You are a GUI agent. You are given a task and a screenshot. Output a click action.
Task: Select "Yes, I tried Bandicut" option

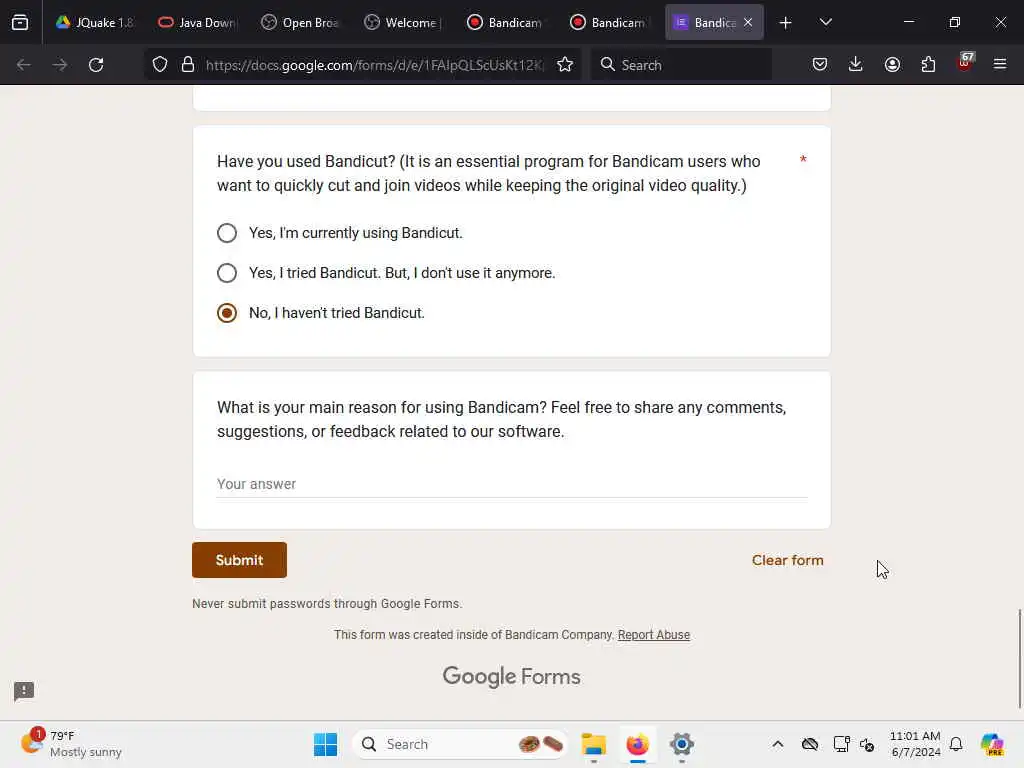pyautogui.click(x=227, y=272)
